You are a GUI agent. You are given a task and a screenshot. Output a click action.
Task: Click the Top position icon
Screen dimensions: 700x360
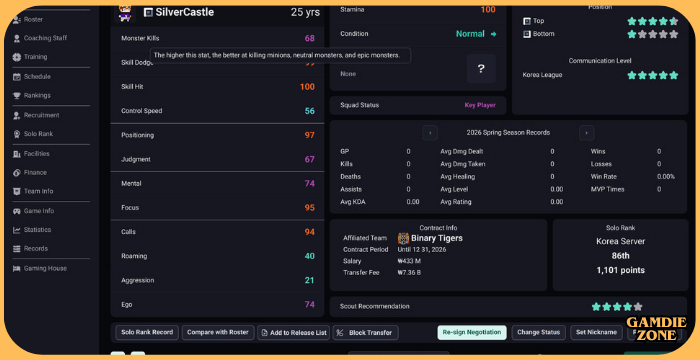[x=527, y=21]
